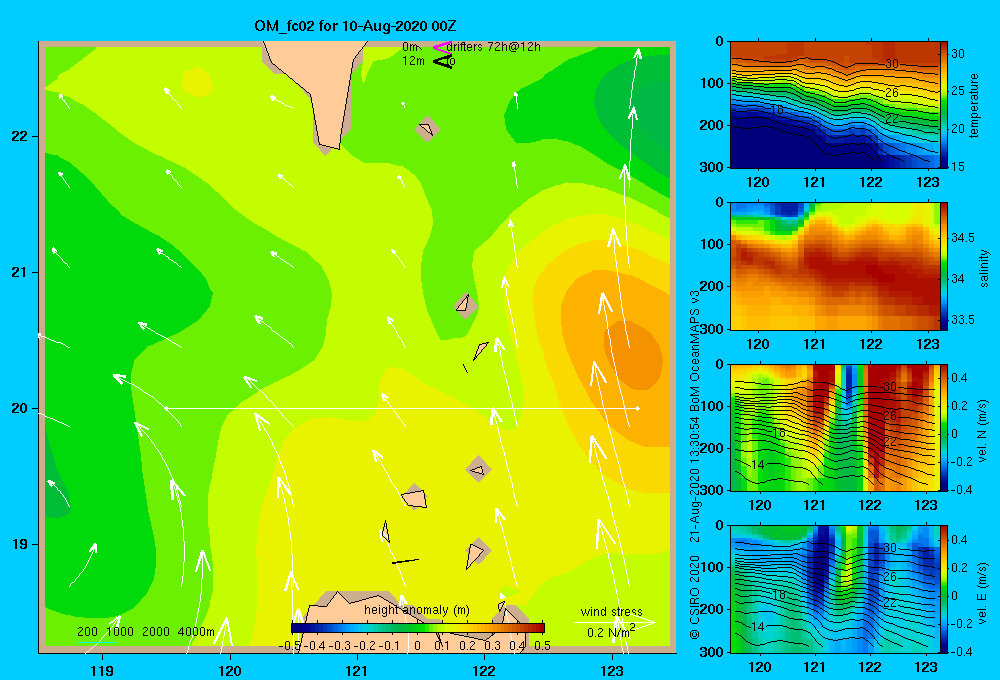Click the '15' tick on the temperature scale
The height and width of the screenshot is (680, 1000).
pyautogui.click(x=958, y=166)
